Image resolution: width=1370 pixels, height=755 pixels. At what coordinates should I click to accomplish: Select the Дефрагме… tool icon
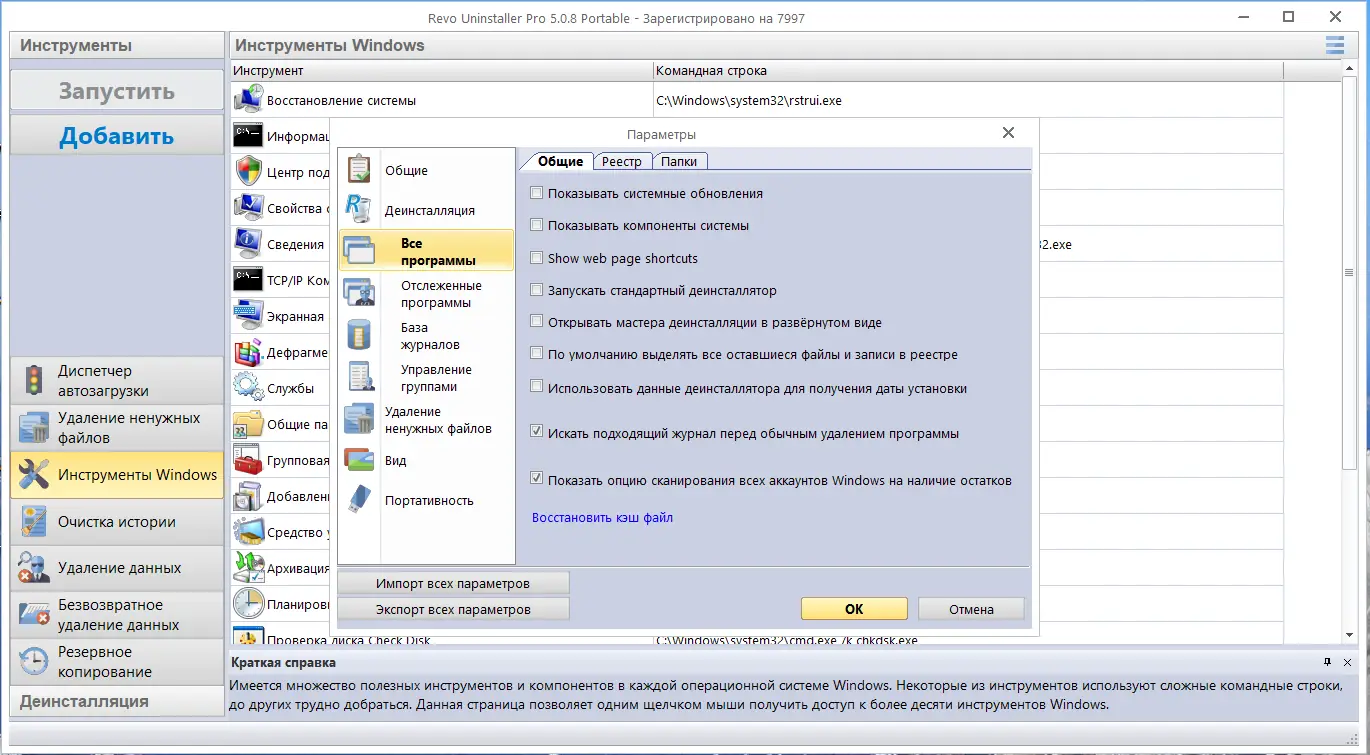pos(248,352)
